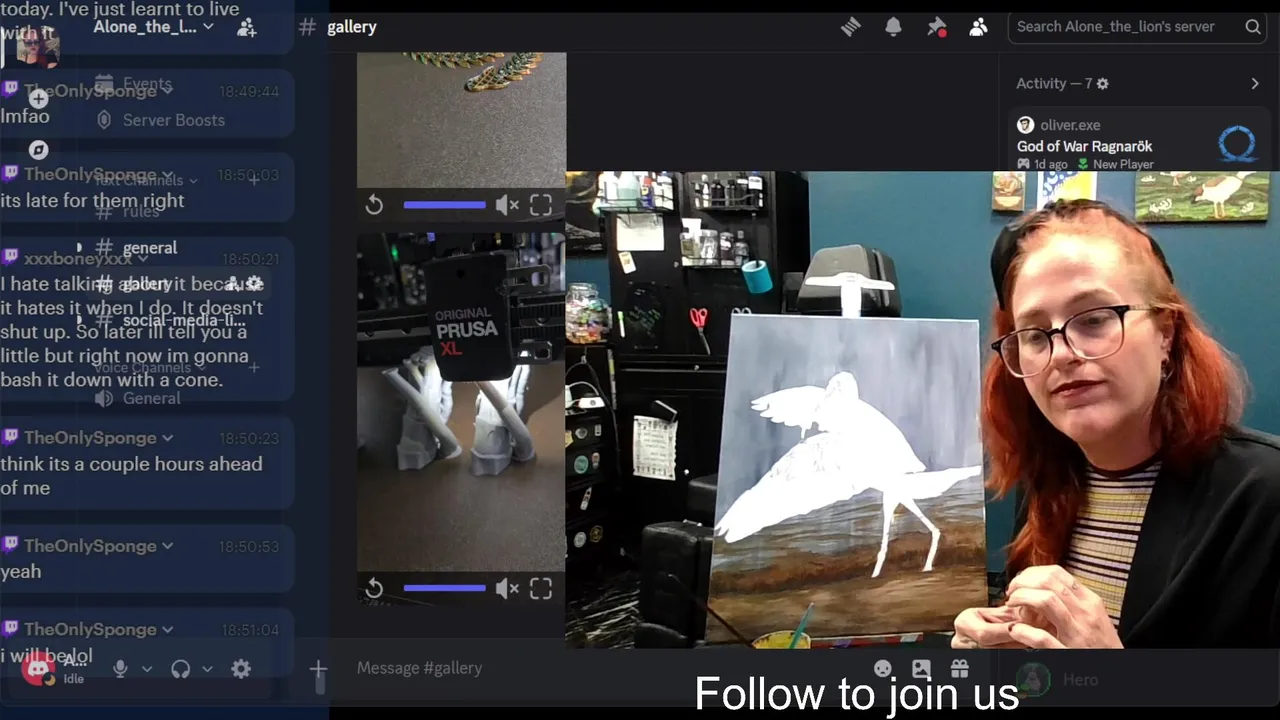Click the Add a Server plus icon

pos(38,99)
